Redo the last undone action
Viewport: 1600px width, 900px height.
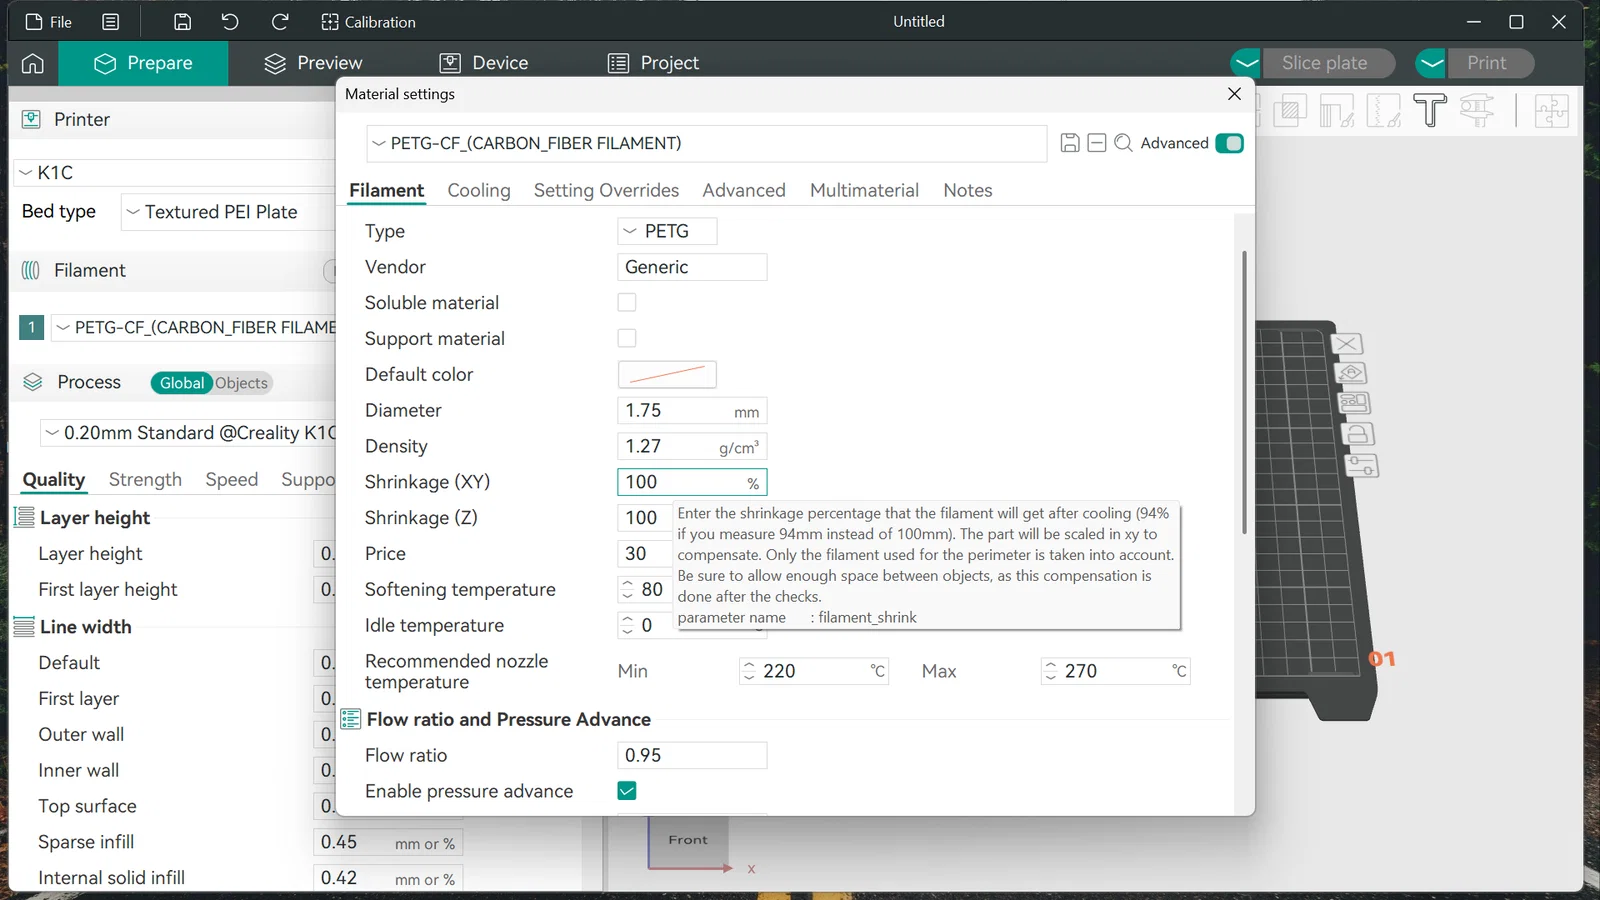pos(280,22)
